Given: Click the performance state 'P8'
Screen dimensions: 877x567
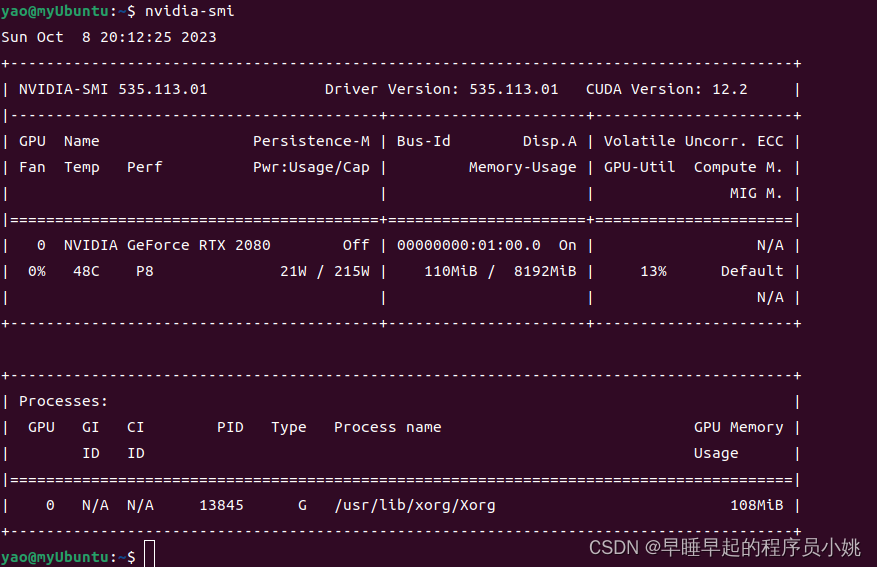Looking at the screenshot, I should click(144, 271).
